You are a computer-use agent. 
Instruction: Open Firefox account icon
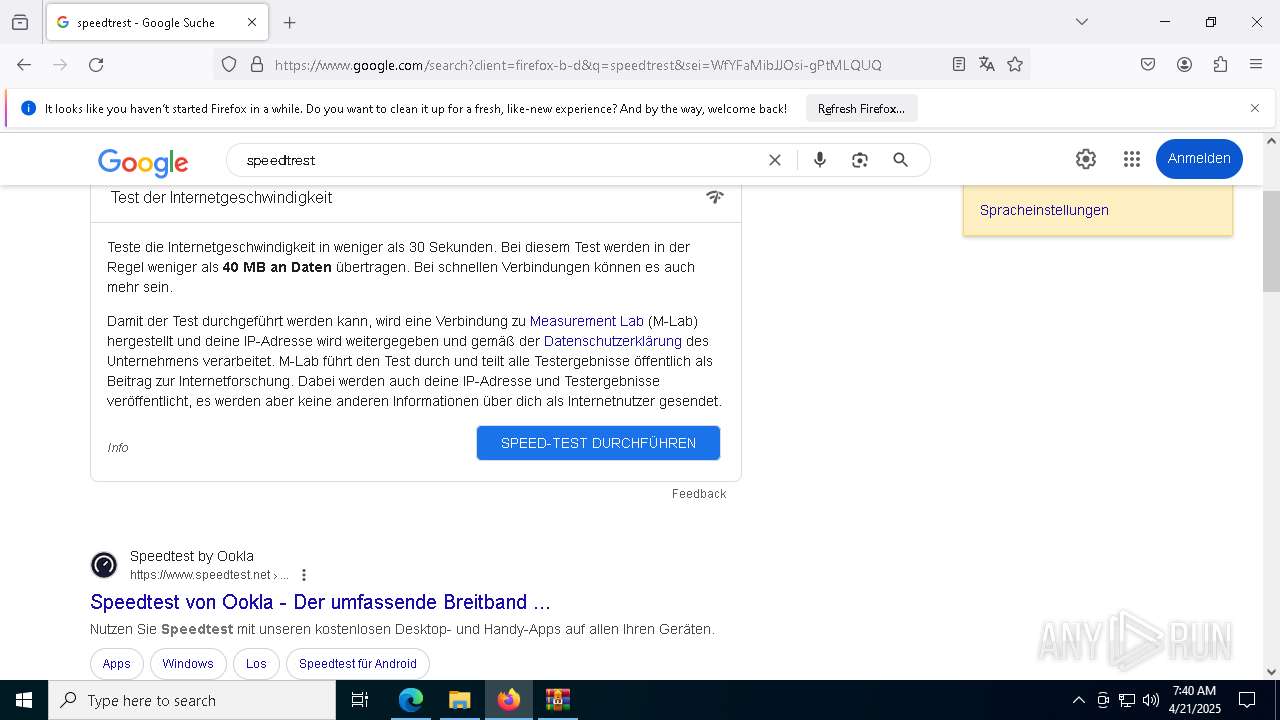[x=1184, y=64]
